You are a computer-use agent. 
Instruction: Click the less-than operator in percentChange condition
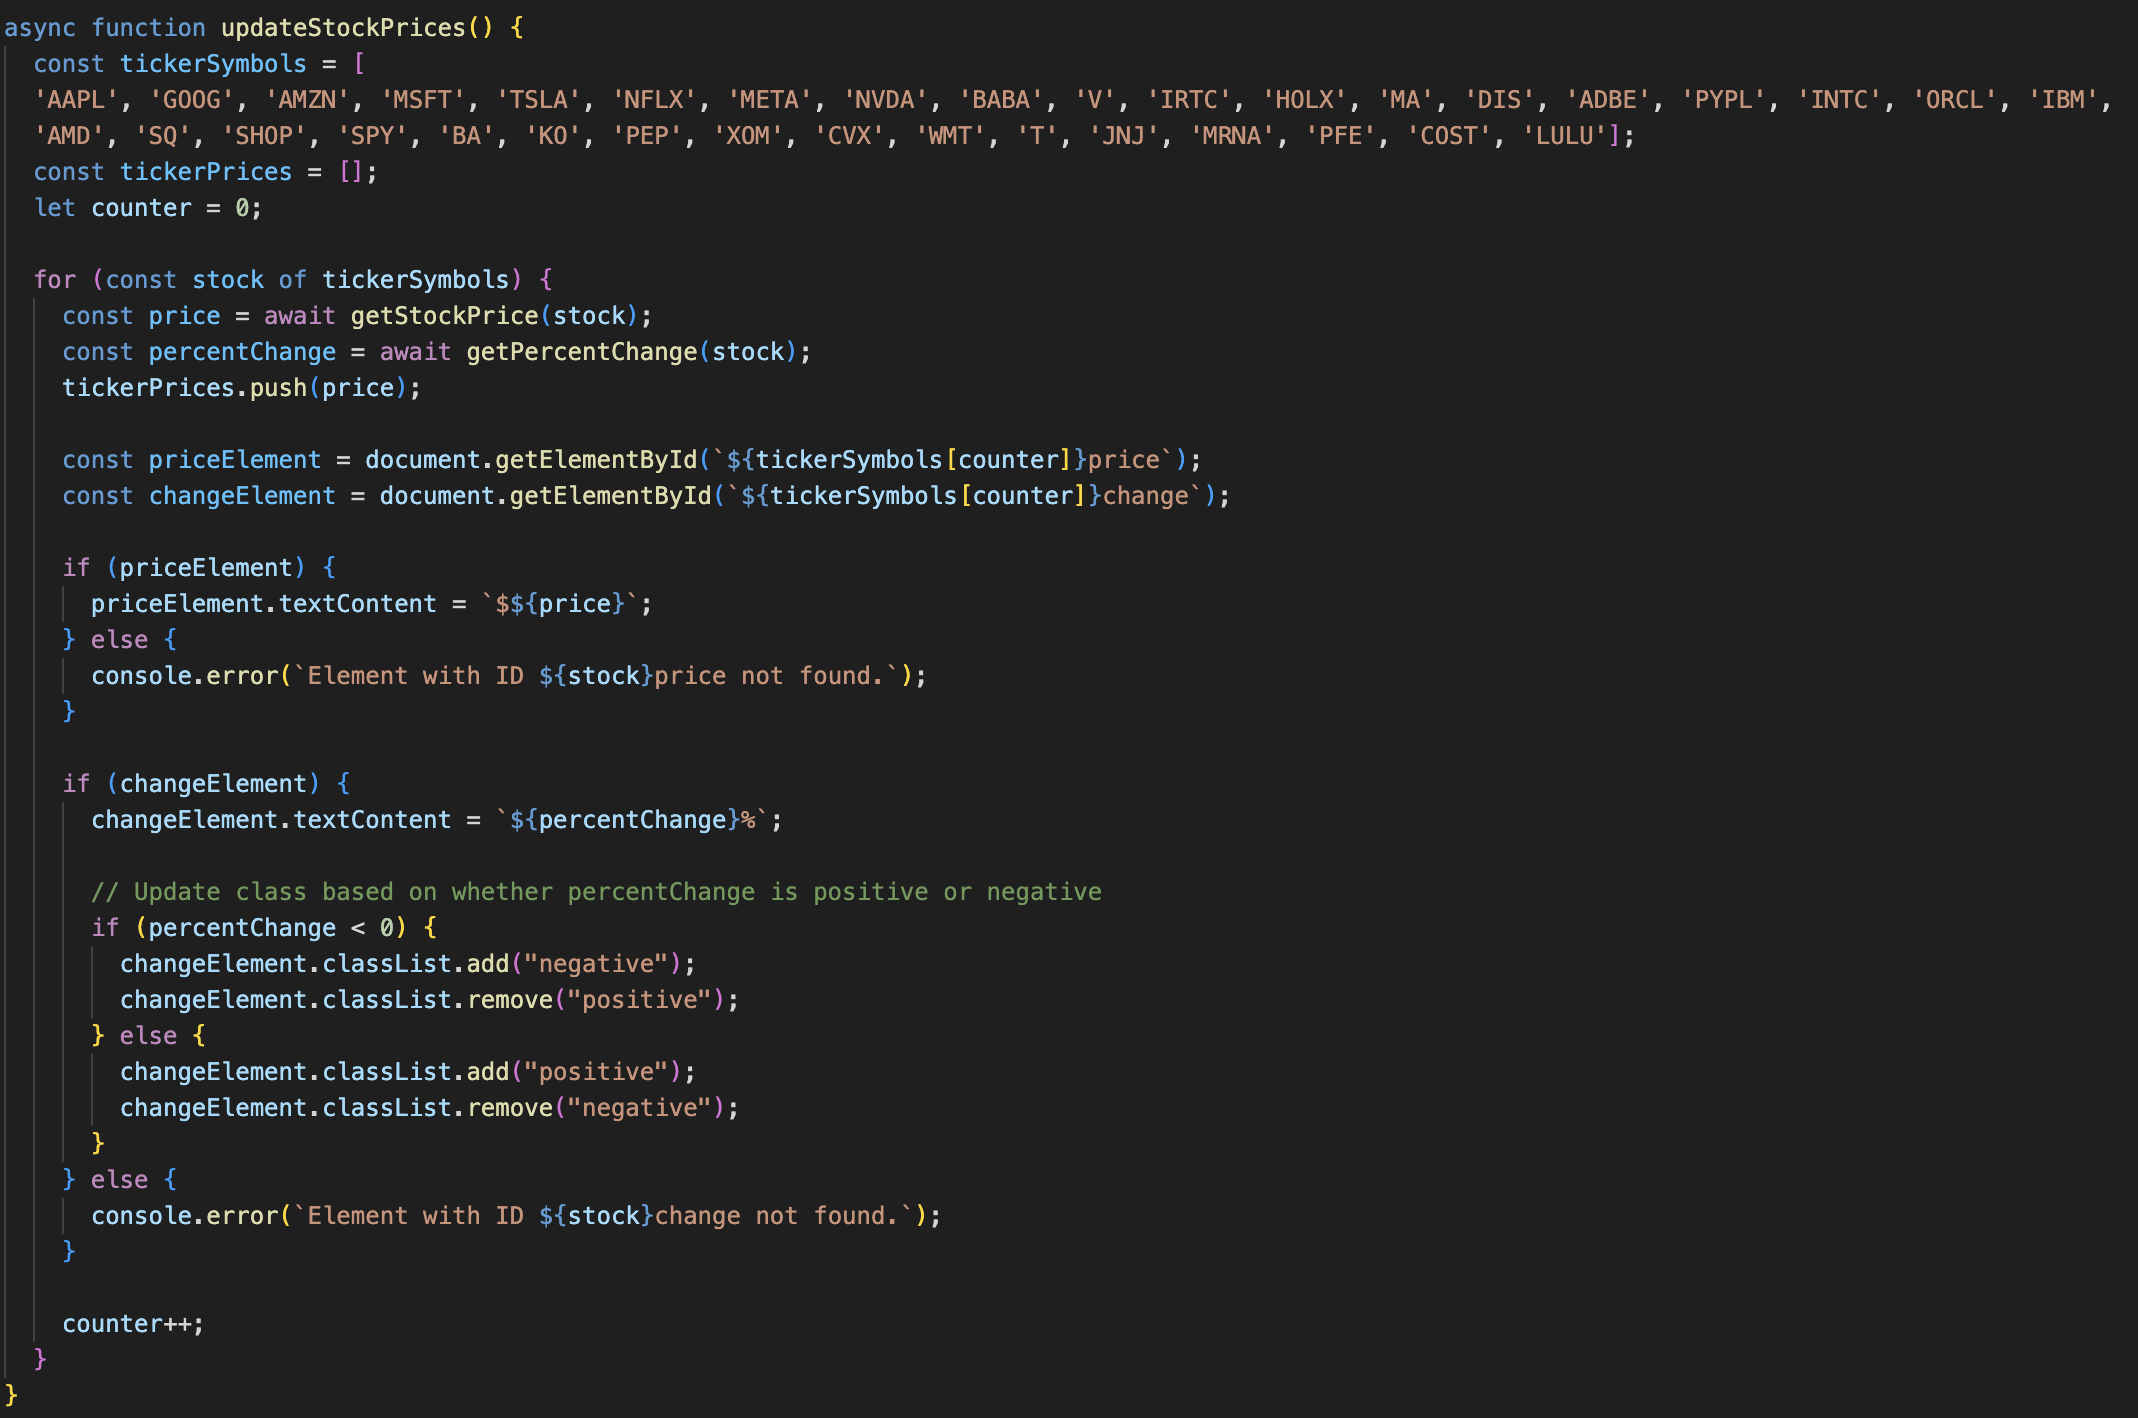(x=357, y=928)
